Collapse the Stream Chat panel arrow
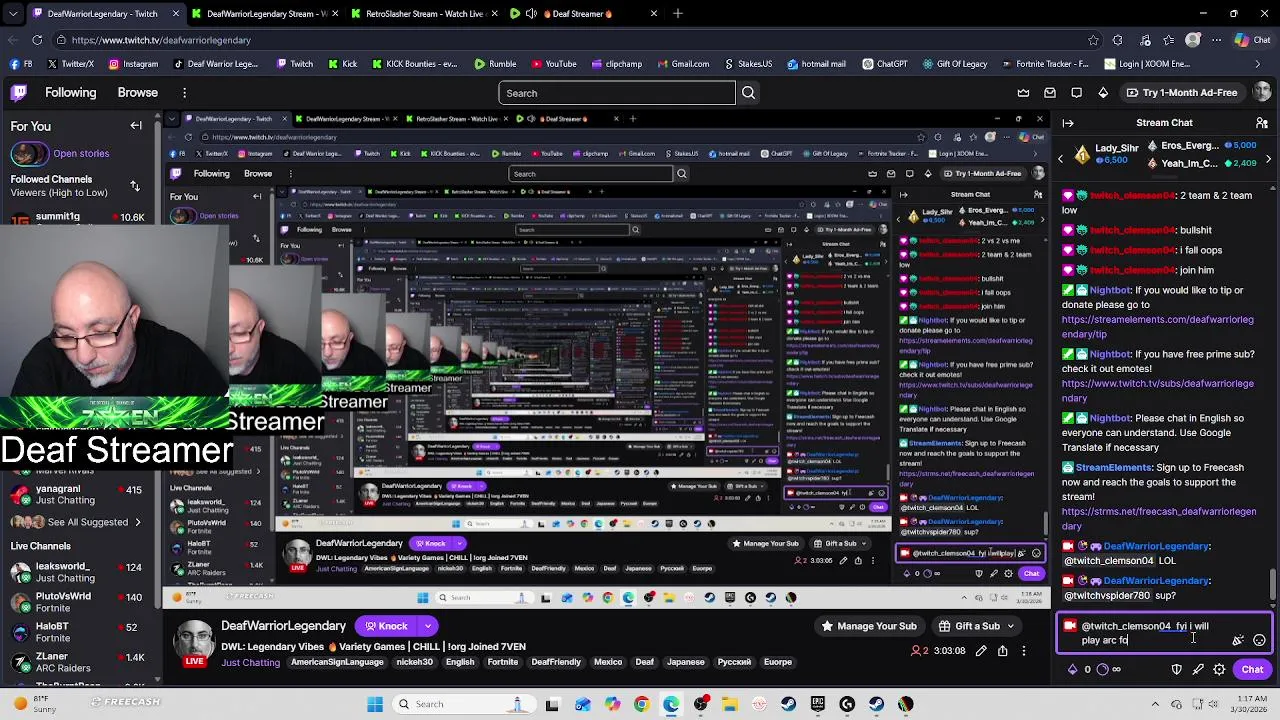The height and width of the screenshot is (720, 1280). [1068, 123]
